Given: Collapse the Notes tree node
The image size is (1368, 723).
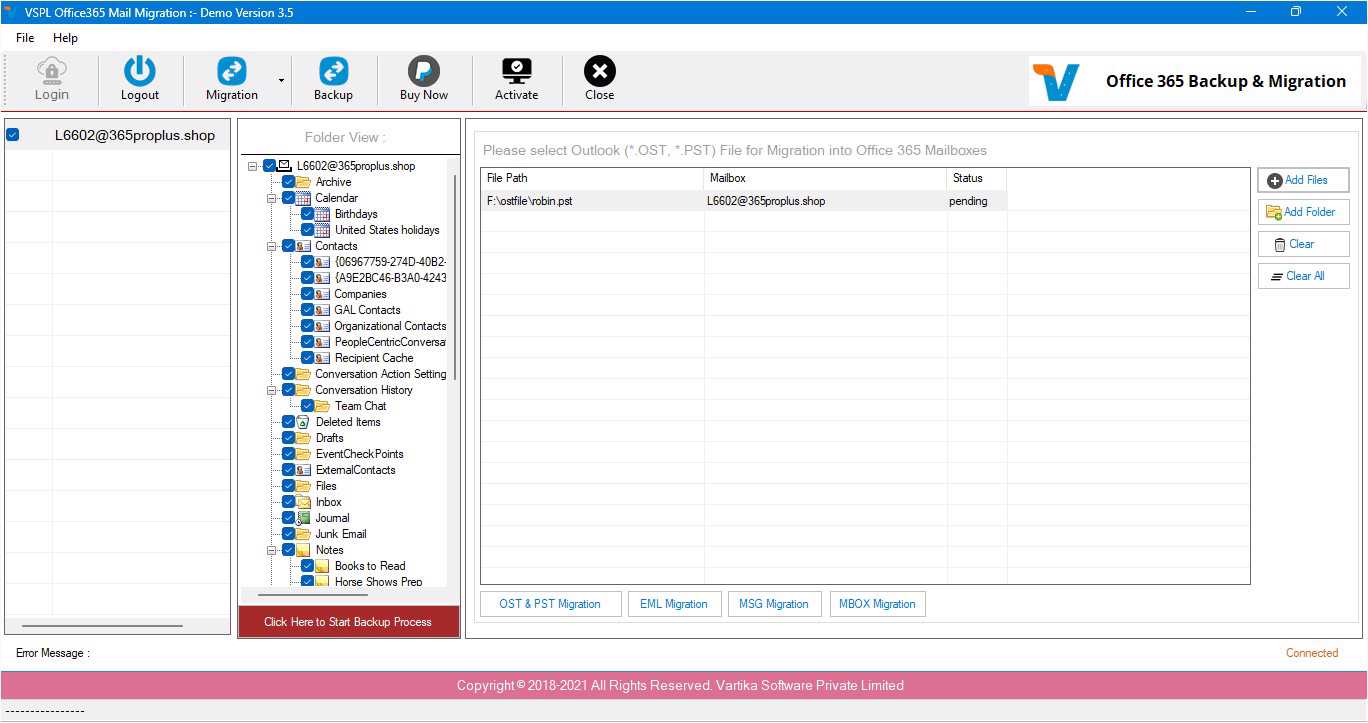Looking at the screenshot, I should (x=272, y=550).
